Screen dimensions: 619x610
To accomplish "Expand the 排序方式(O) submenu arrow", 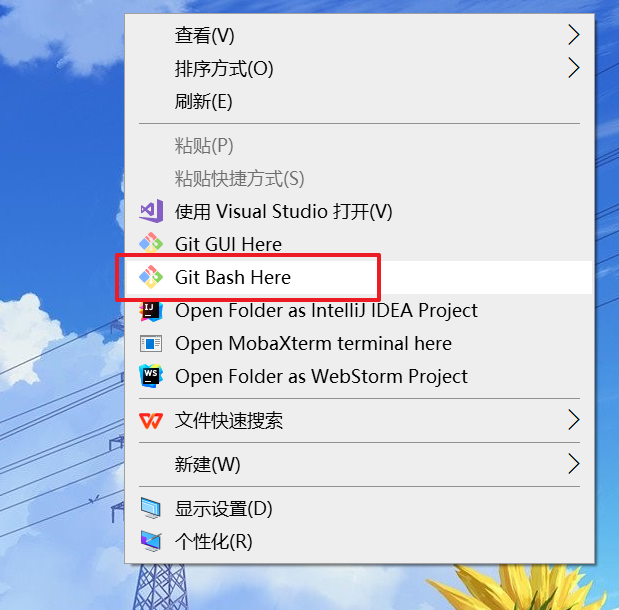I will coord(574,68).
